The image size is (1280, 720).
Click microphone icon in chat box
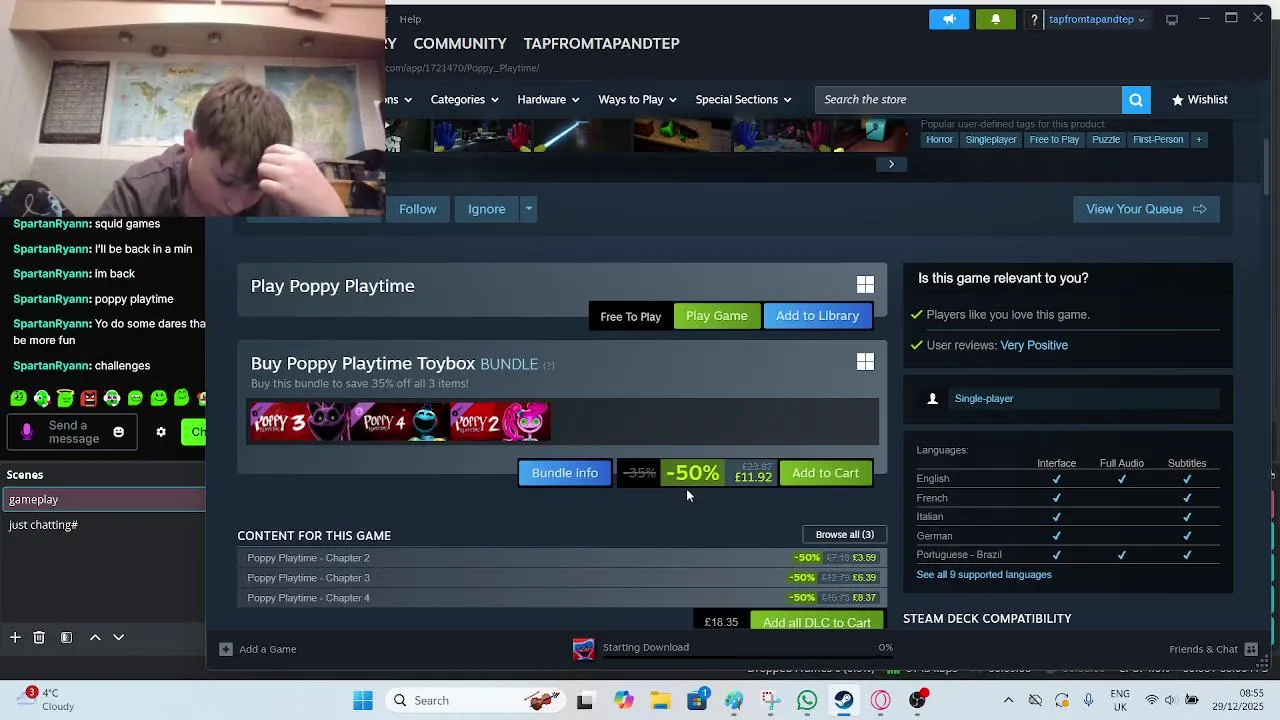27,432
